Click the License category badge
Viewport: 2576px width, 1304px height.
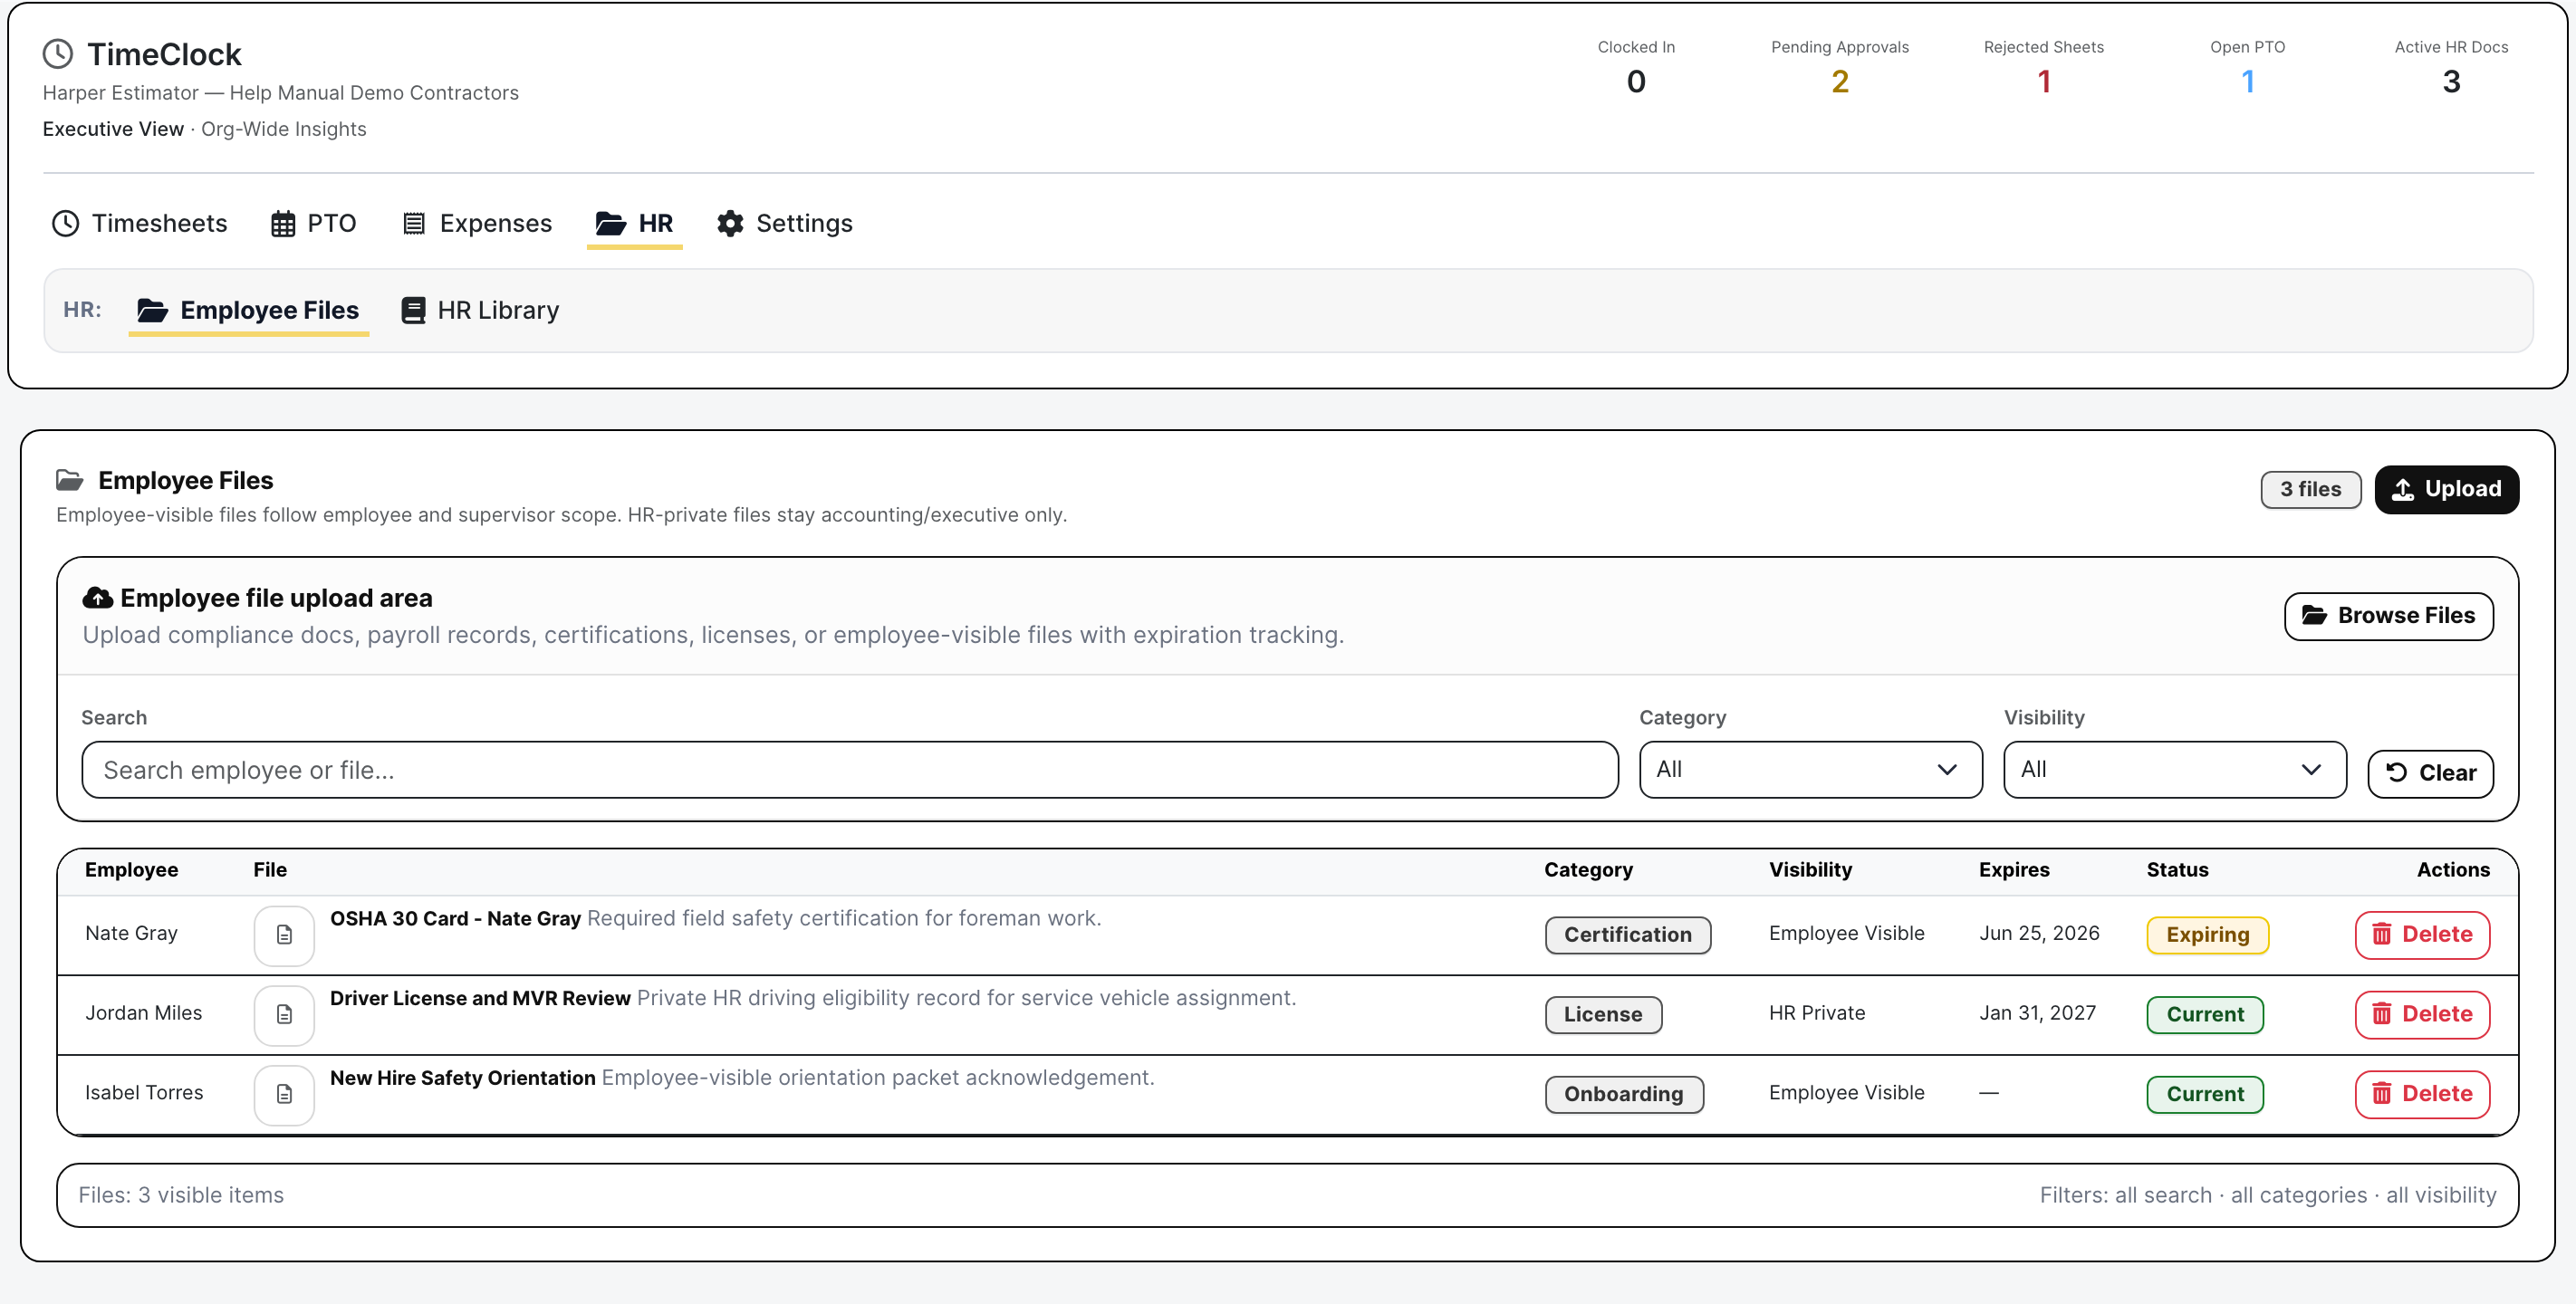(x=1603, y=1015)
